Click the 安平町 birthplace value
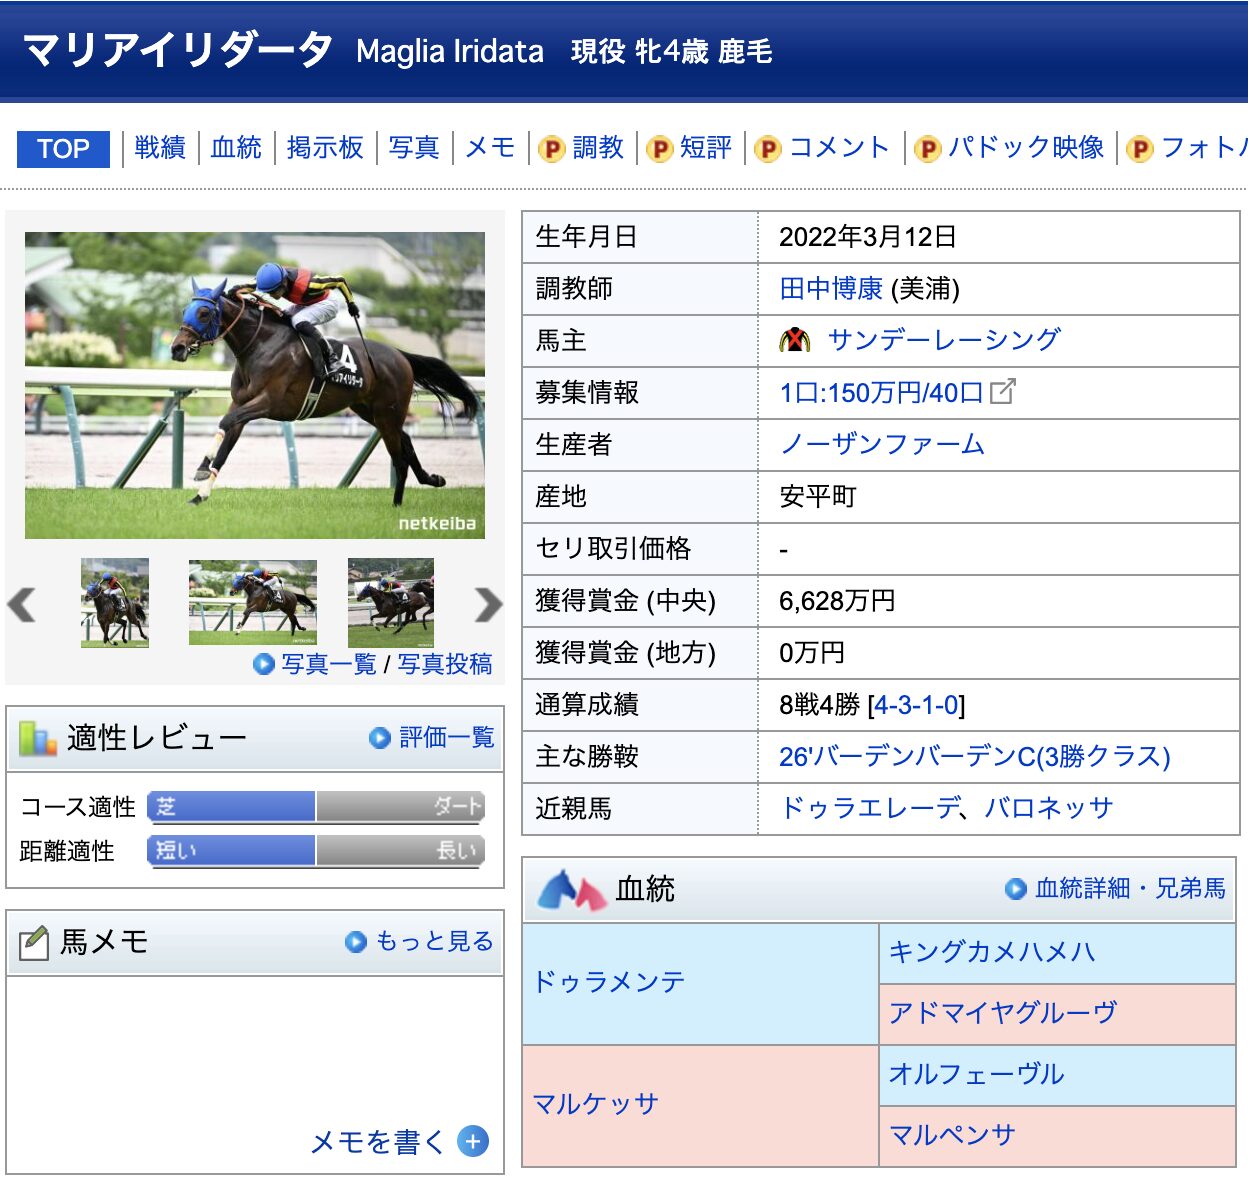The width and height of the screenshot is (1248, 1186). pyautogui.click(x=818, y=497)
